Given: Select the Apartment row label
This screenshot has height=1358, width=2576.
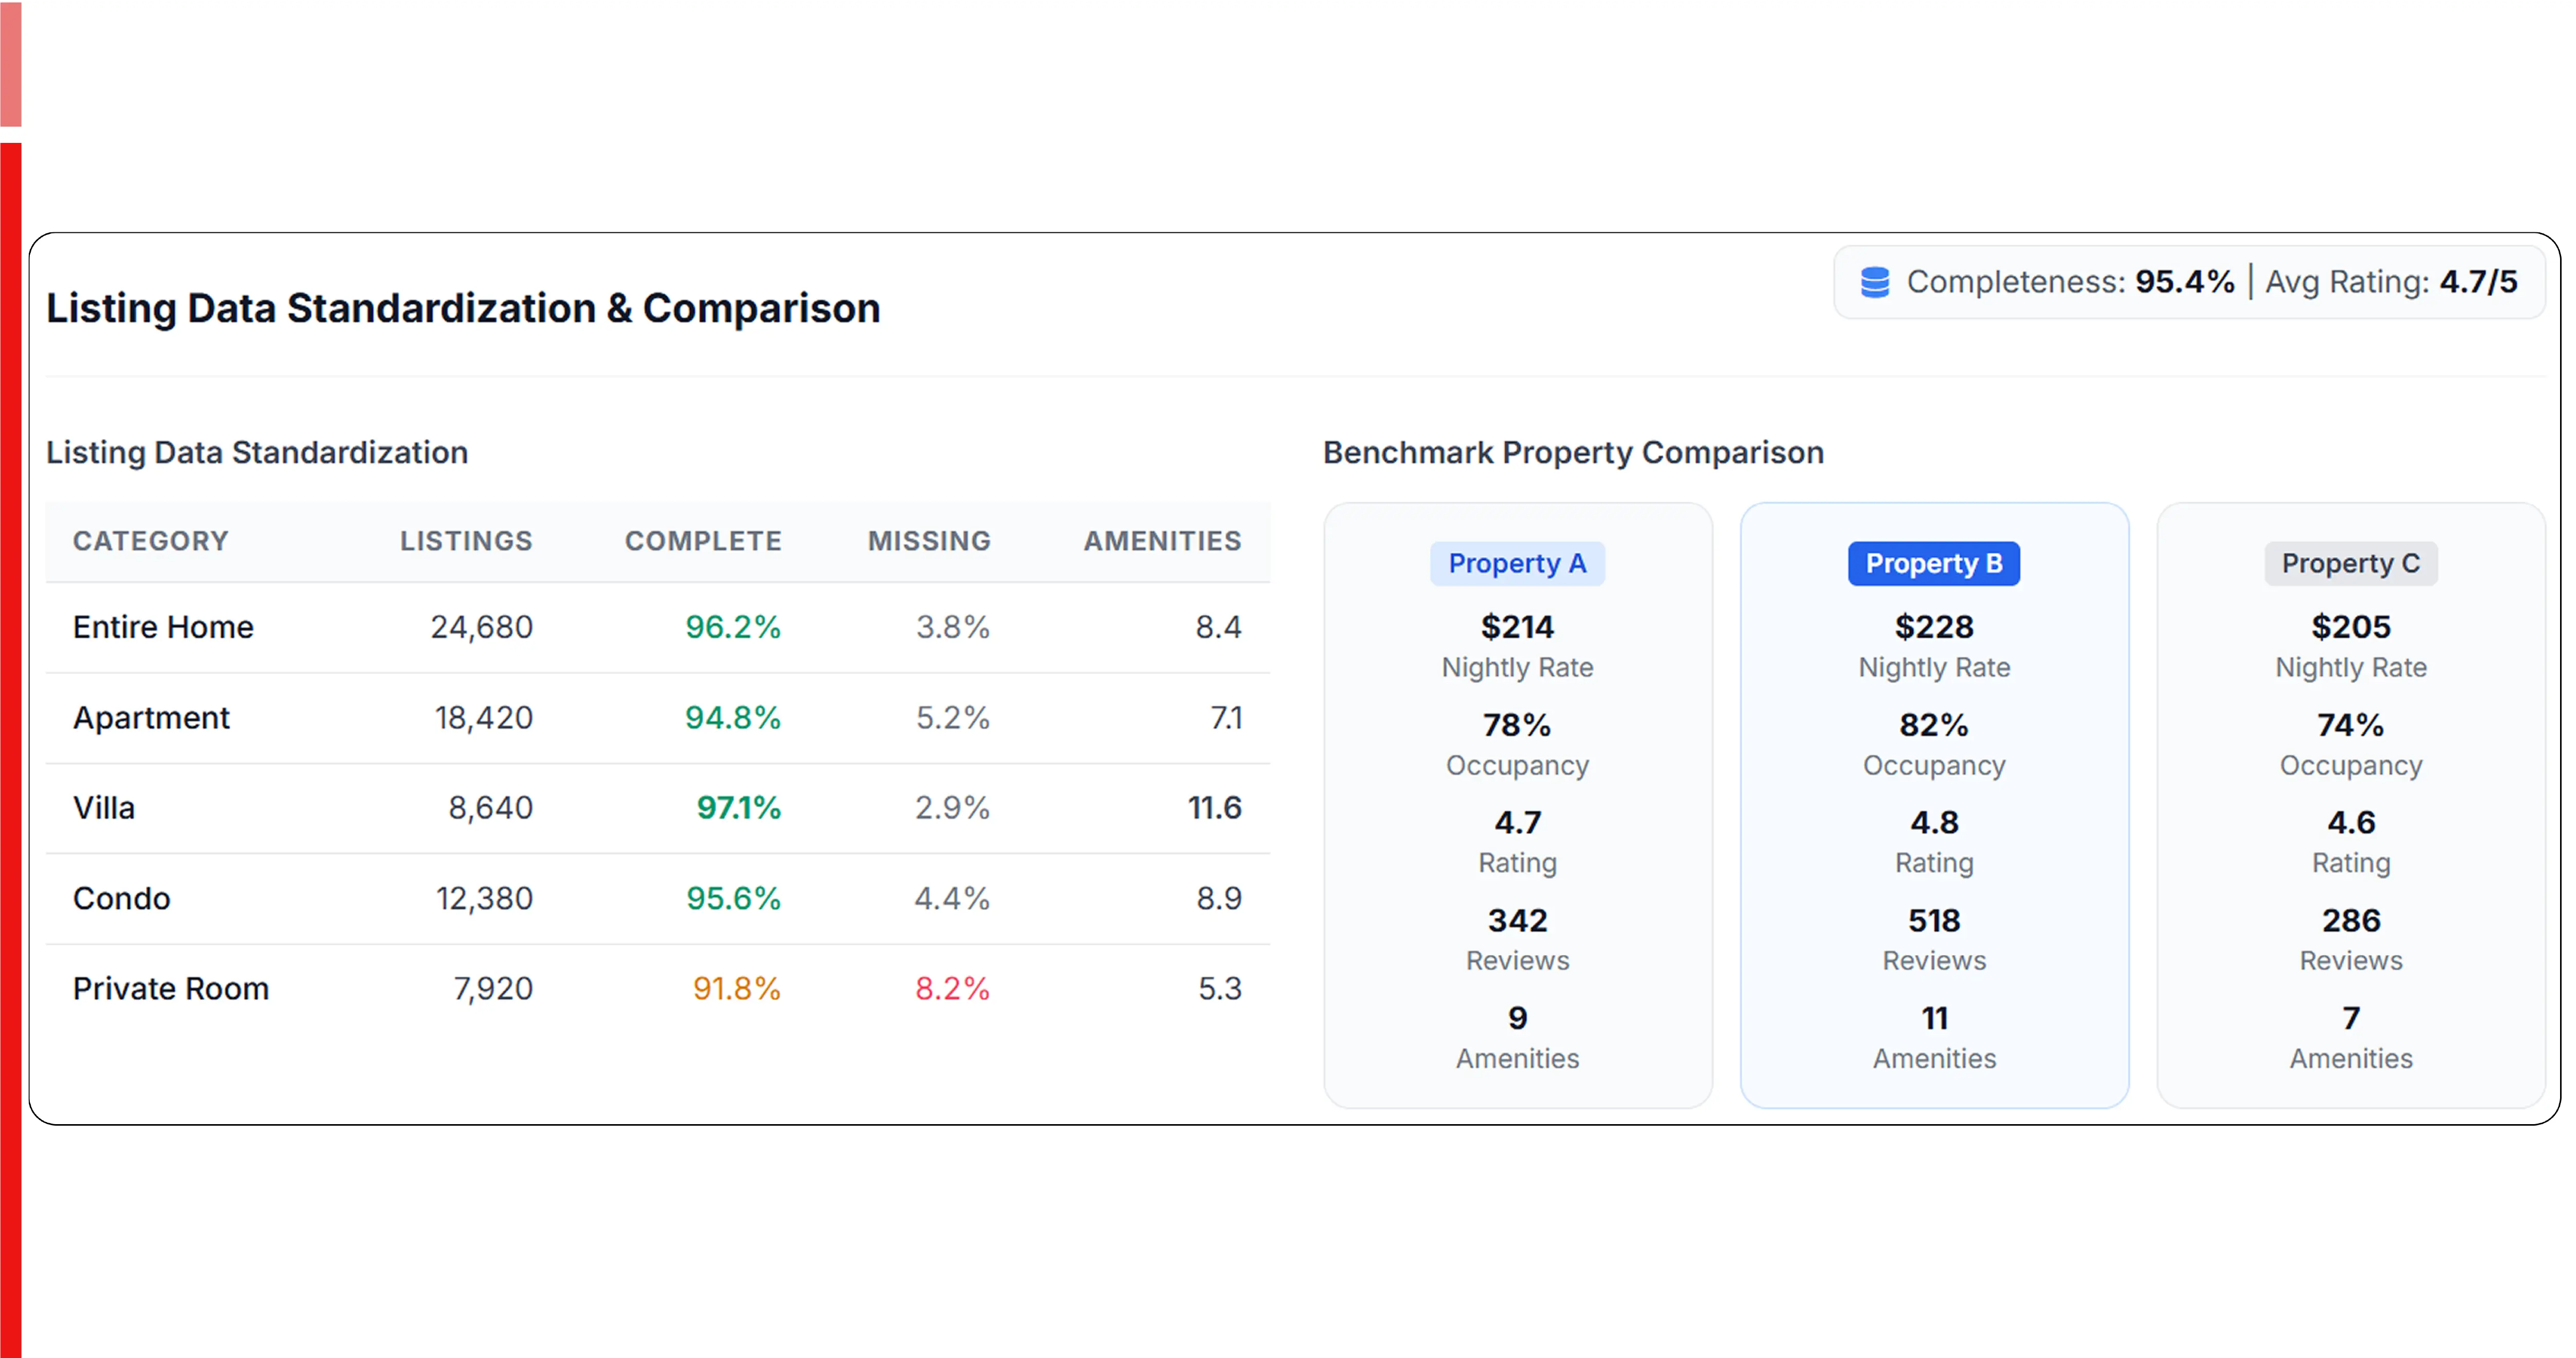Looking at the screenshot, I should [151, 718].
